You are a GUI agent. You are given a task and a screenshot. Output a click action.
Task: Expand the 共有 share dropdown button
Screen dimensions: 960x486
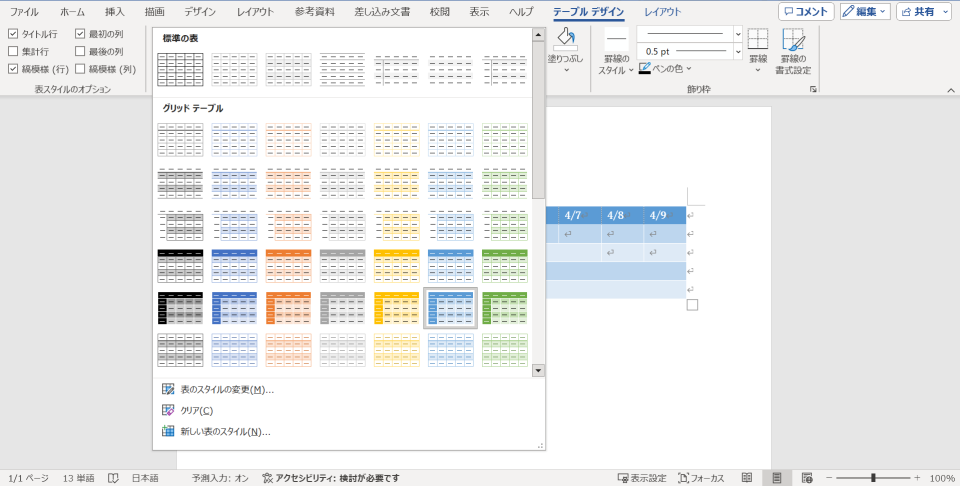point(924,12)
